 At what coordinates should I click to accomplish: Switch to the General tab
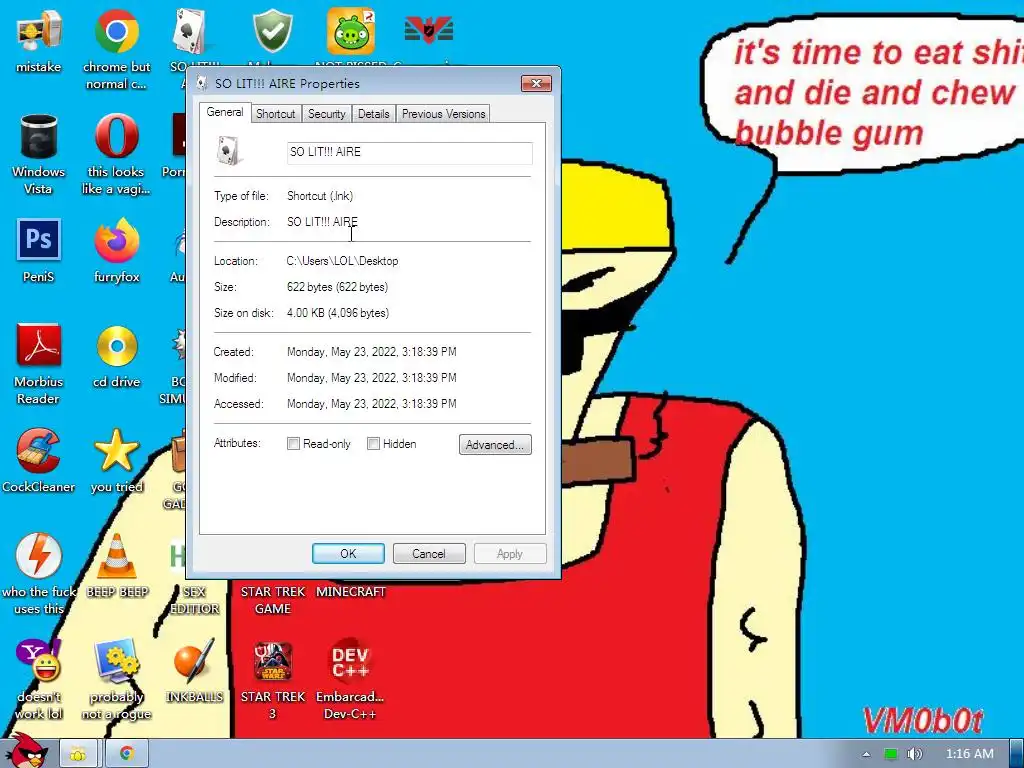[x=225, y=112]
